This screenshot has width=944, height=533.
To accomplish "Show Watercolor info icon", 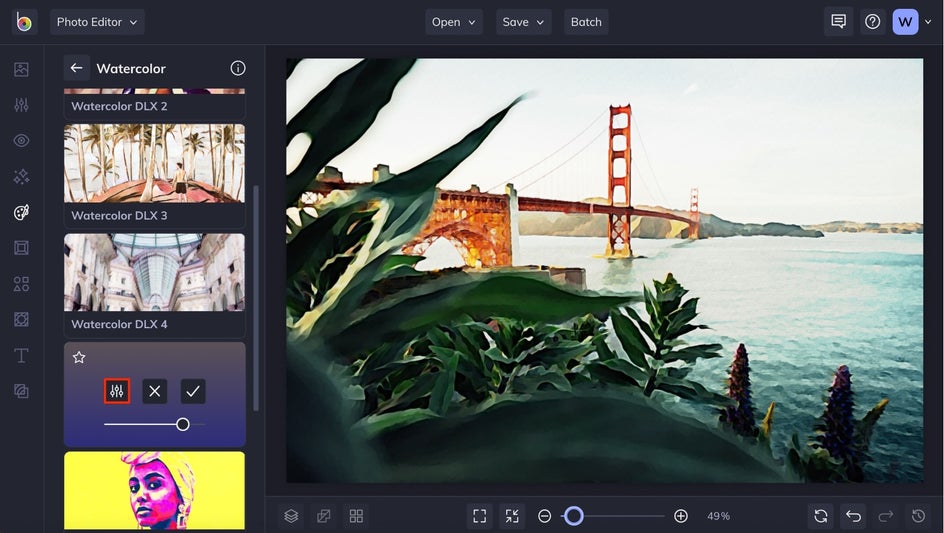I will (238, 68).
